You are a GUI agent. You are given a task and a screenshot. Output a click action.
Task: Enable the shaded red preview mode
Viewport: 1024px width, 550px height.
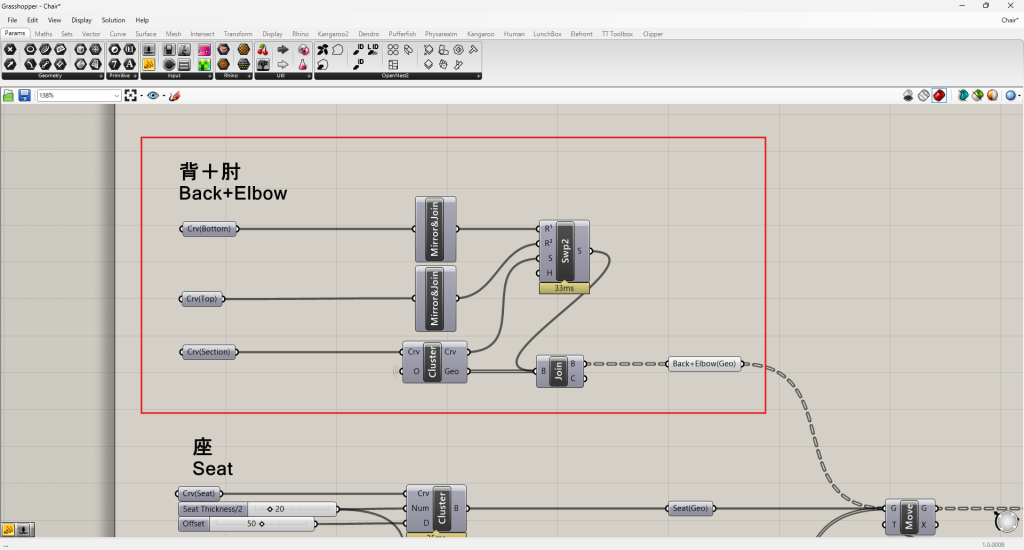point(940,96)
